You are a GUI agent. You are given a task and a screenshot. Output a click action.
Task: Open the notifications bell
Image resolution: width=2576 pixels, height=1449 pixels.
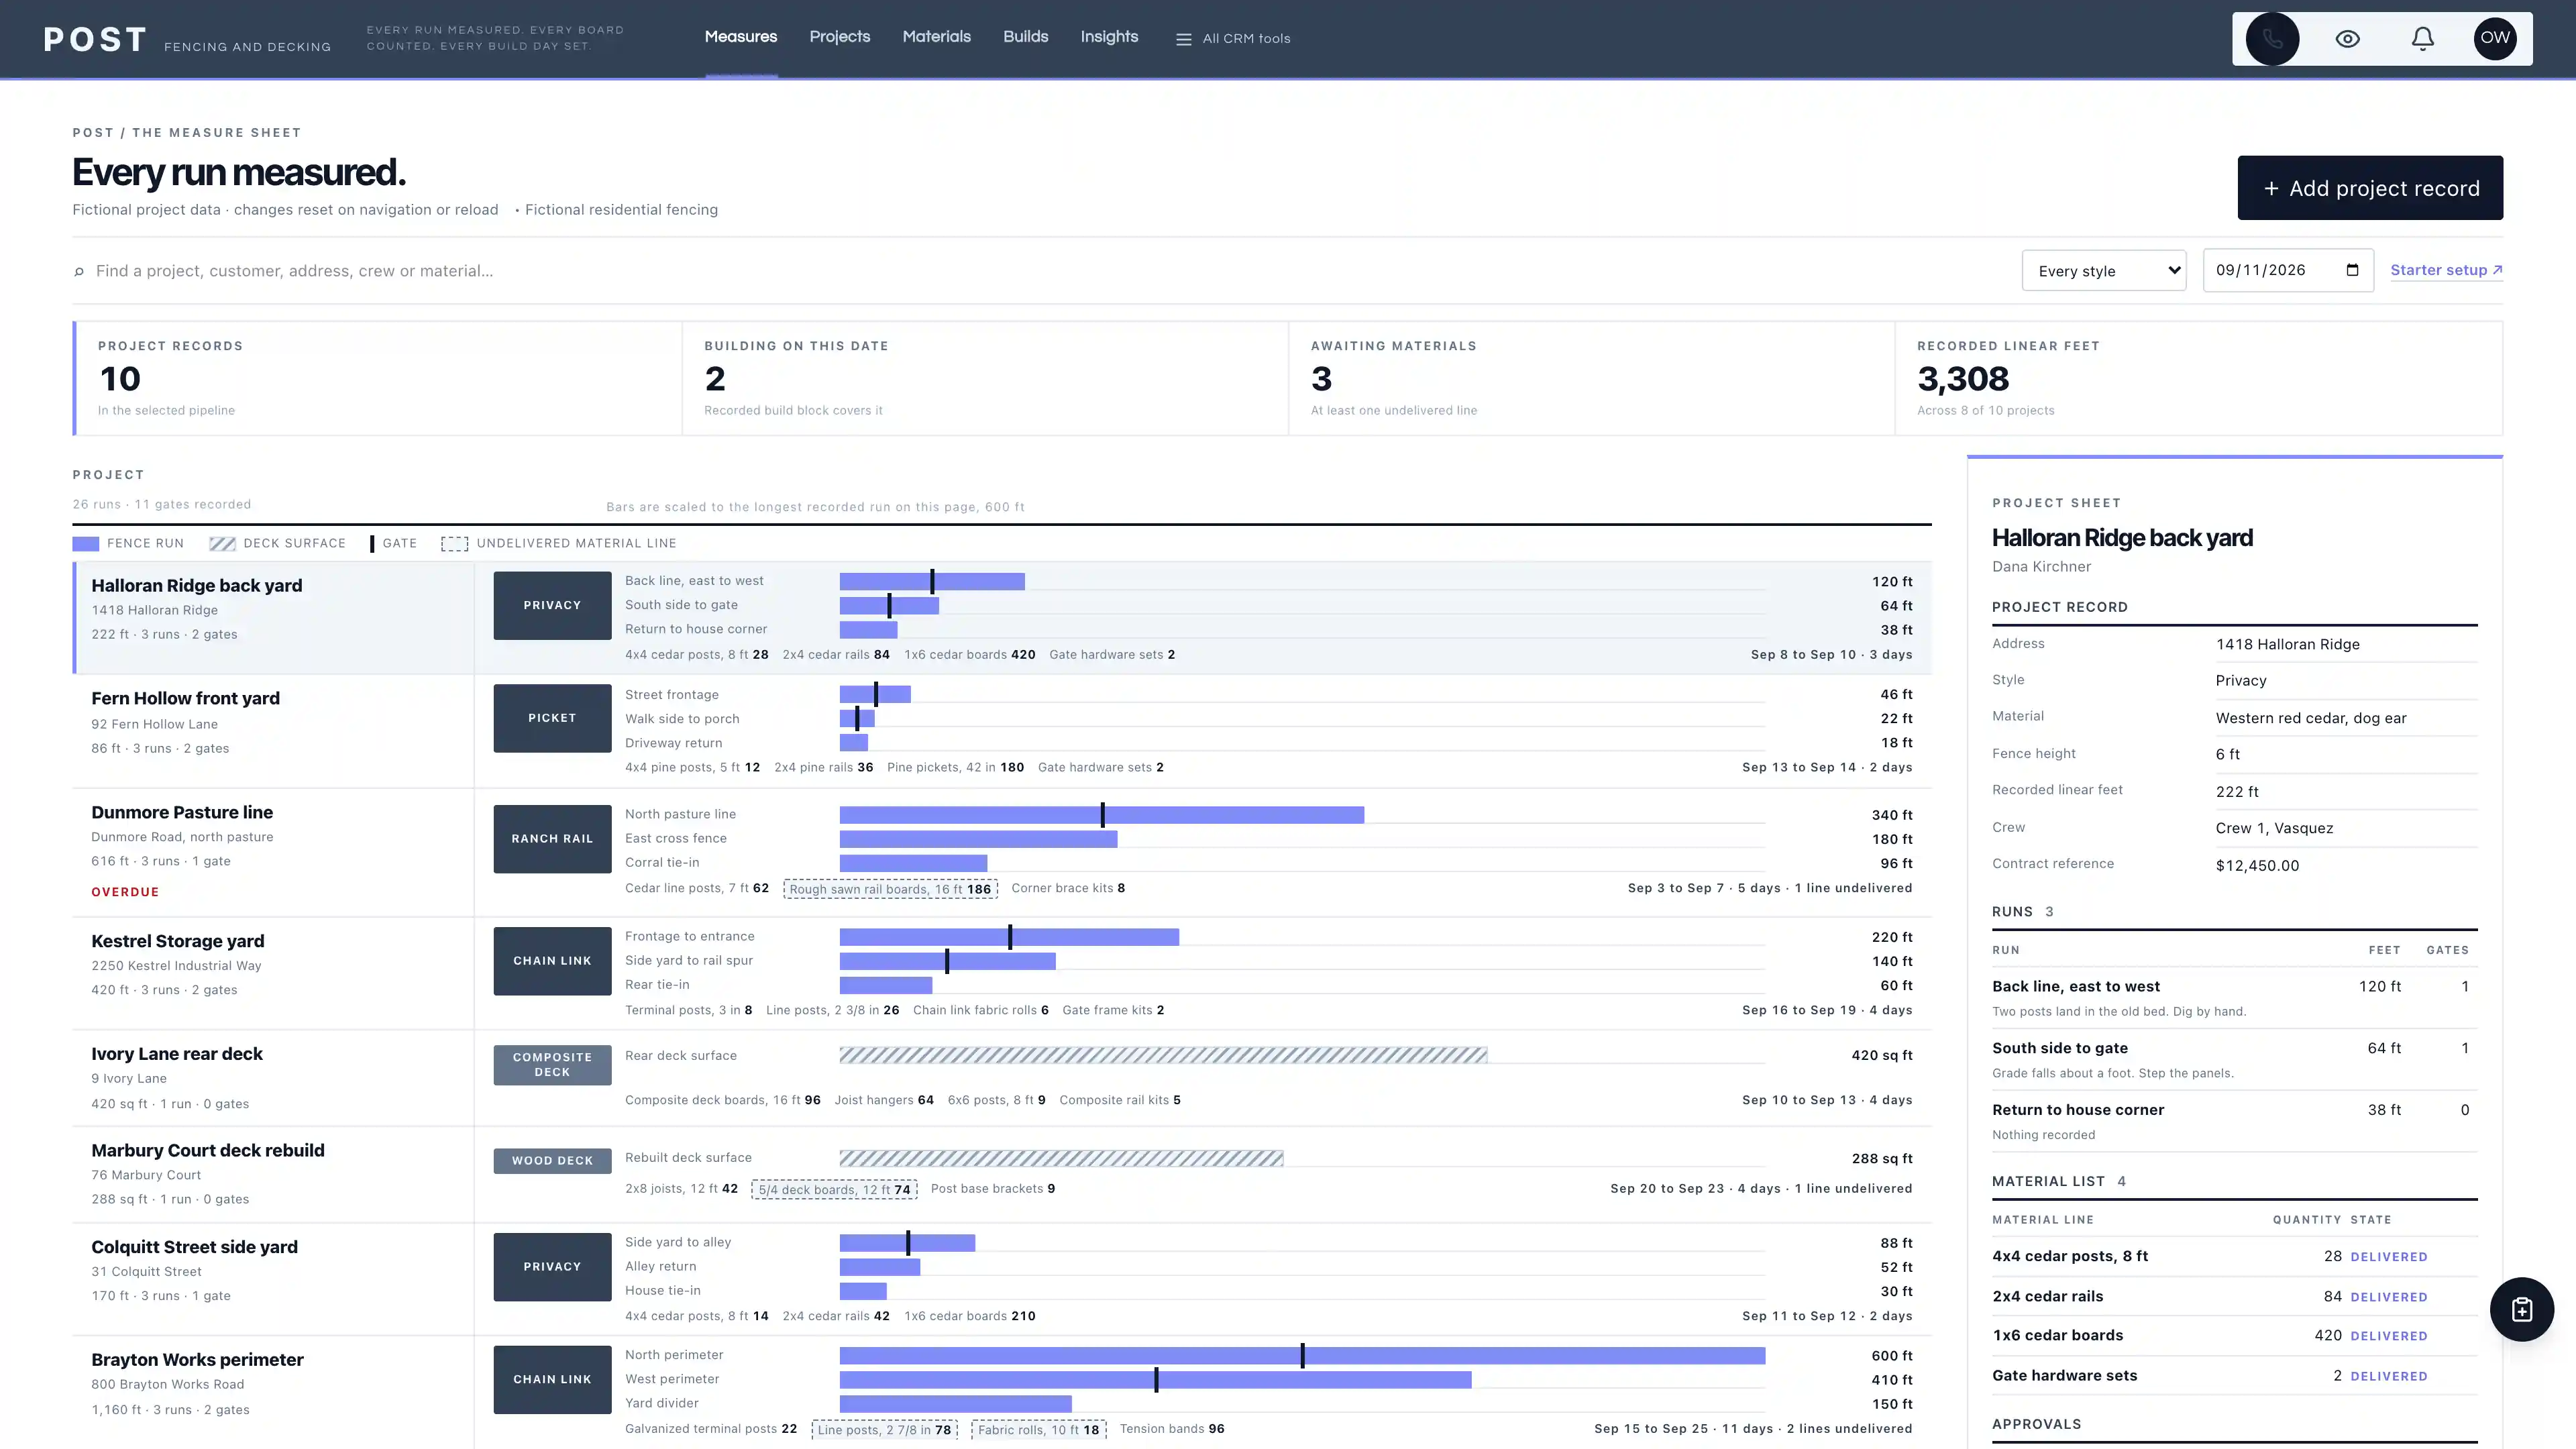click(2422, 39)
